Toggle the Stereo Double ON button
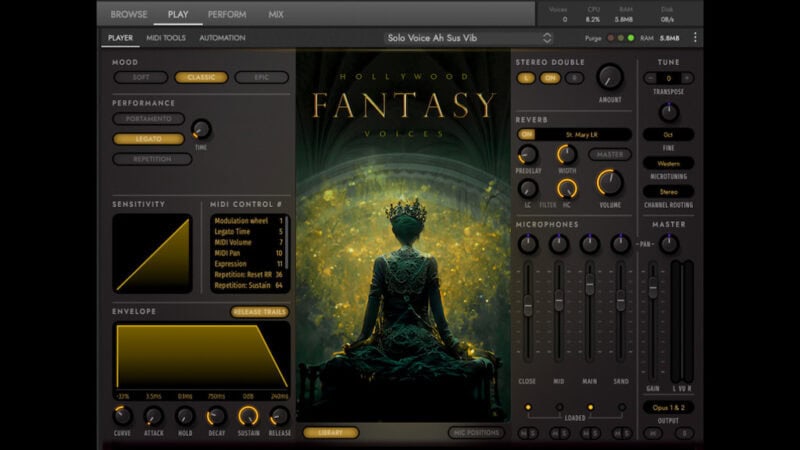 [549, 78]
